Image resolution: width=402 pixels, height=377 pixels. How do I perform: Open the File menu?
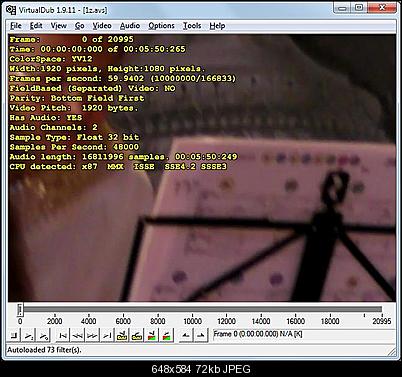(16, 26)
